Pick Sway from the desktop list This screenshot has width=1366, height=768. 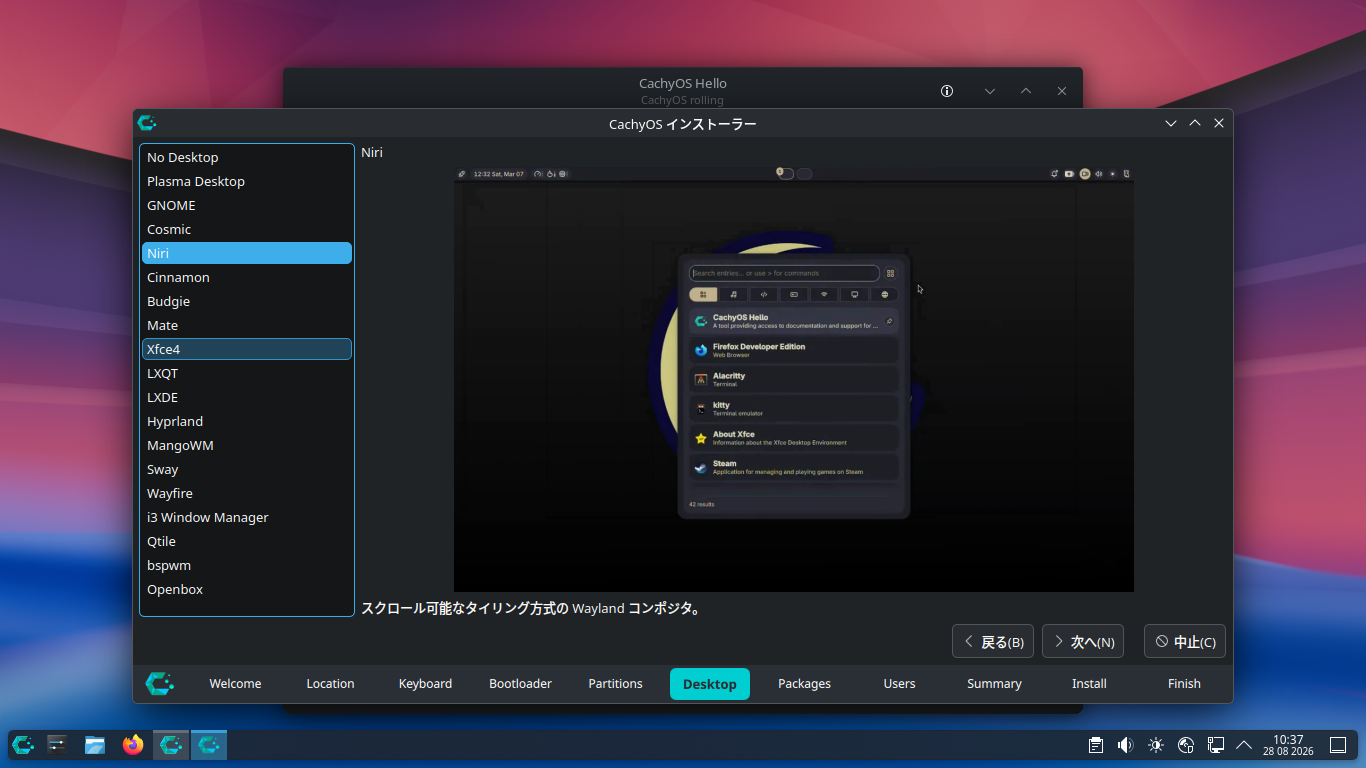pos(247,469)
